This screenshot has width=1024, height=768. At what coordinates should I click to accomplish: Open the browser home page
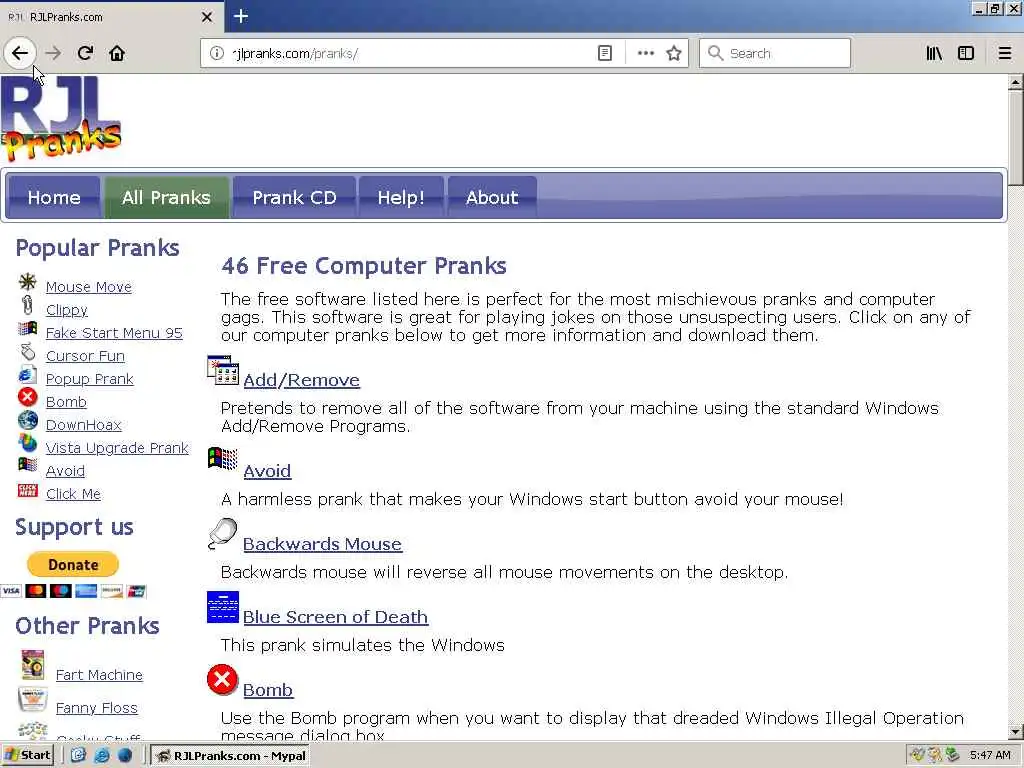click(117, 53)
